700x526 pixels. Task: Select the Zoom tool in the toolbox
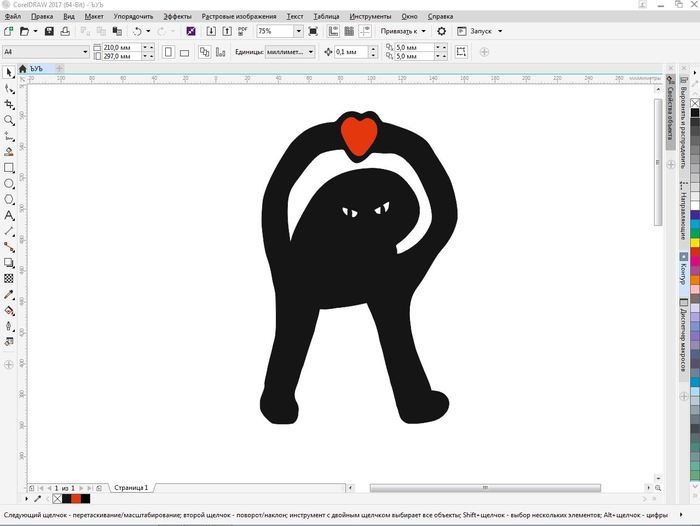click(x=9, y=120)
